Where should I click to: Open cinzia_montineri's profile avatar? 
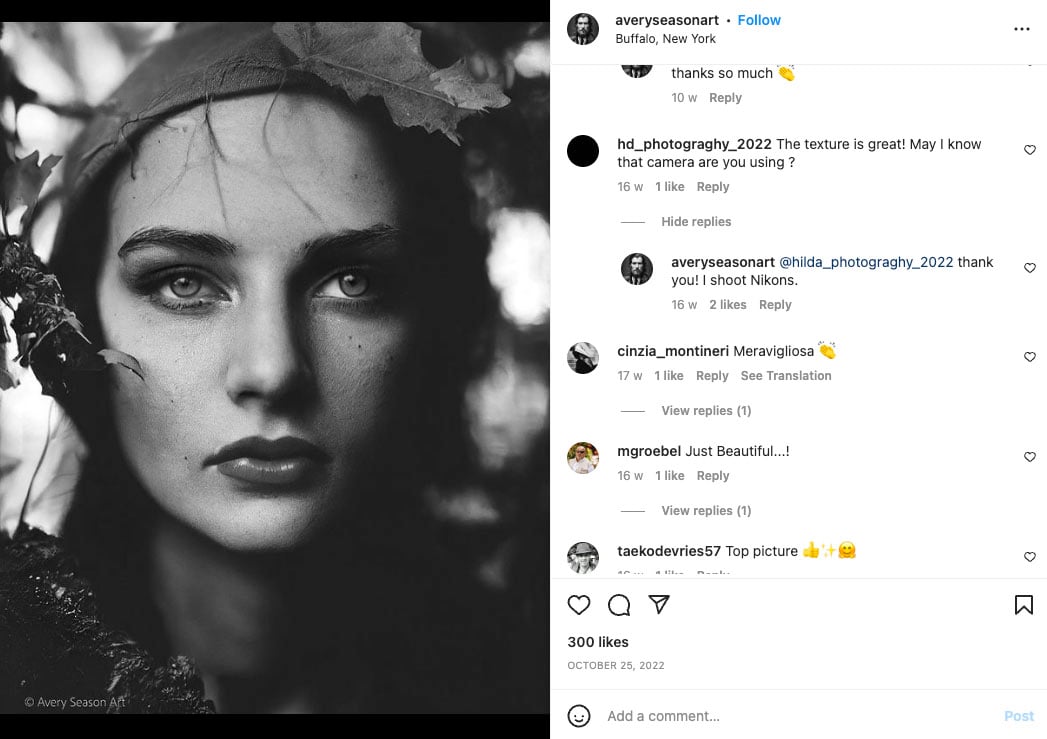pyautogui.click(x=583, y=358)
